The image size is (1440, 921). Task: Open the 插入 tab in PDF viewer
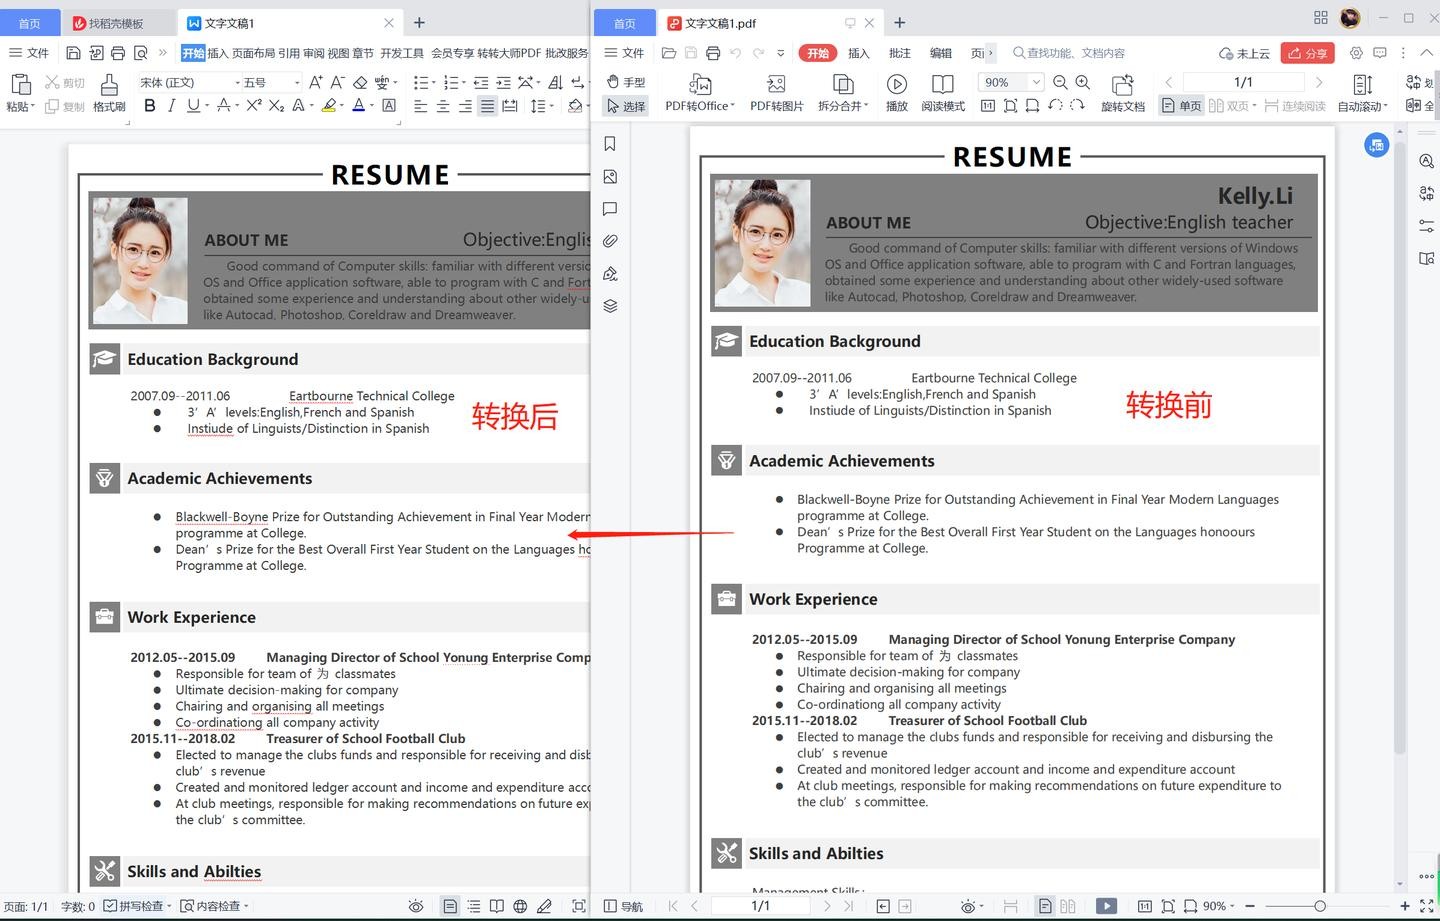858,53
